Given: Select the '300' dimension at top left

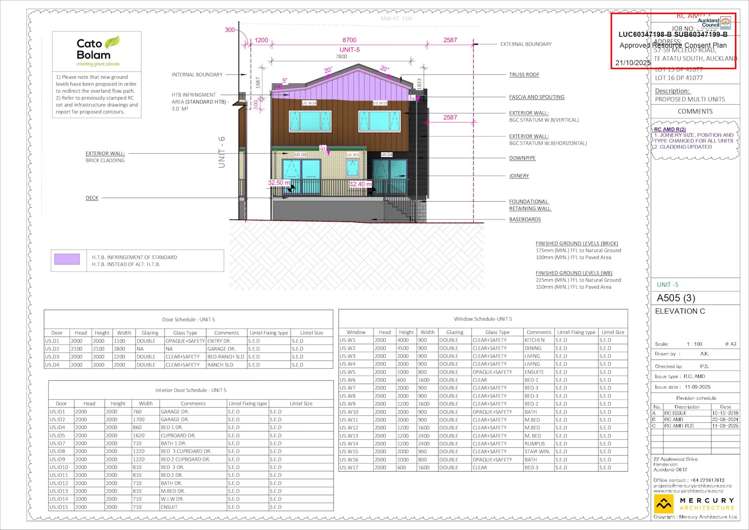Looking at the screenshot, I should click(x=230, y=30).
